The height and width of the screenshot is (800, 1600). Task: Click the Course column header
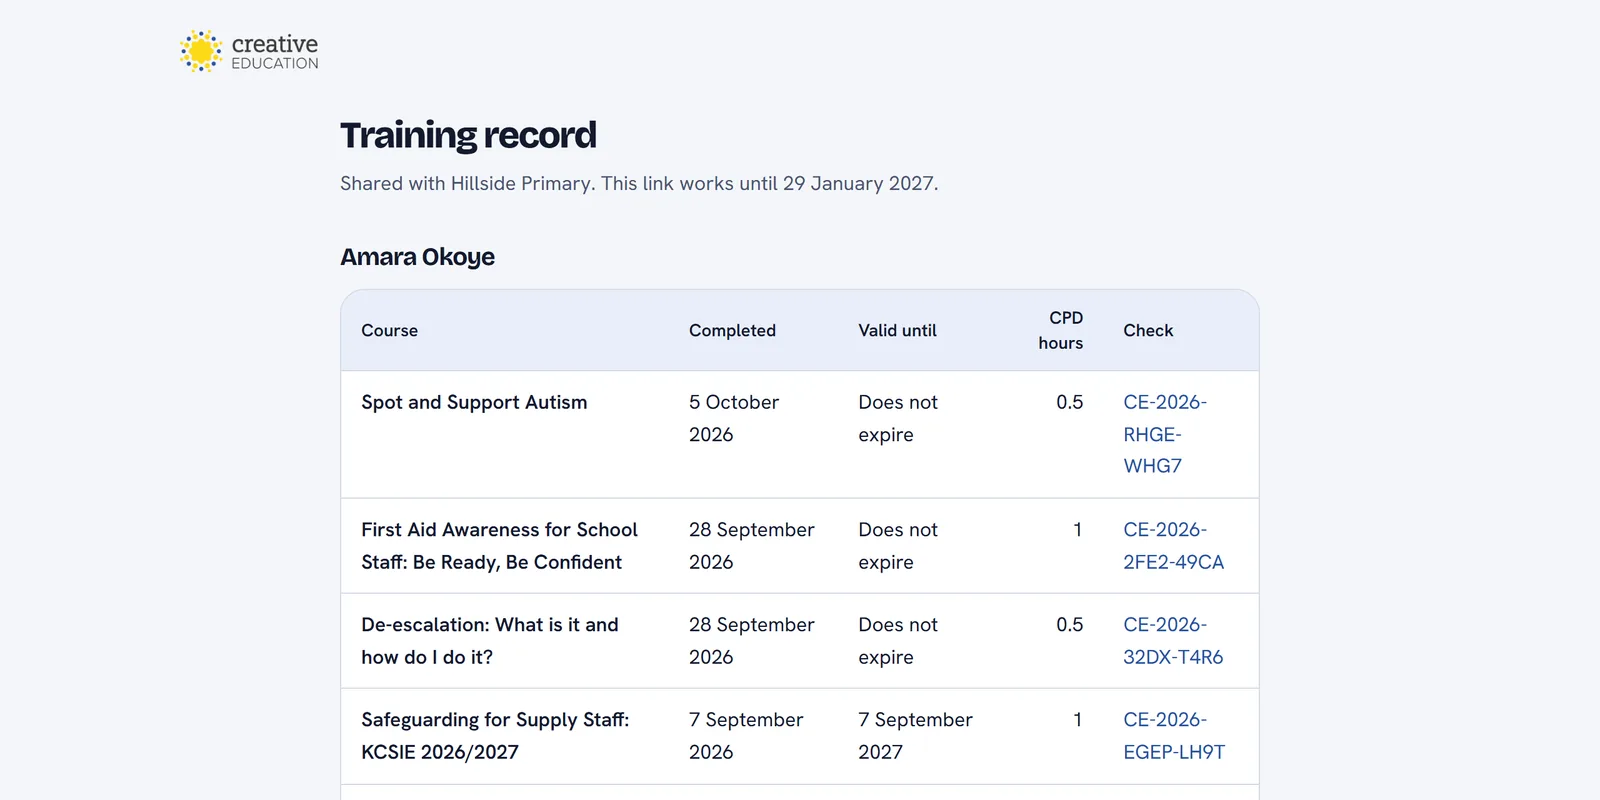click(390, 330)
